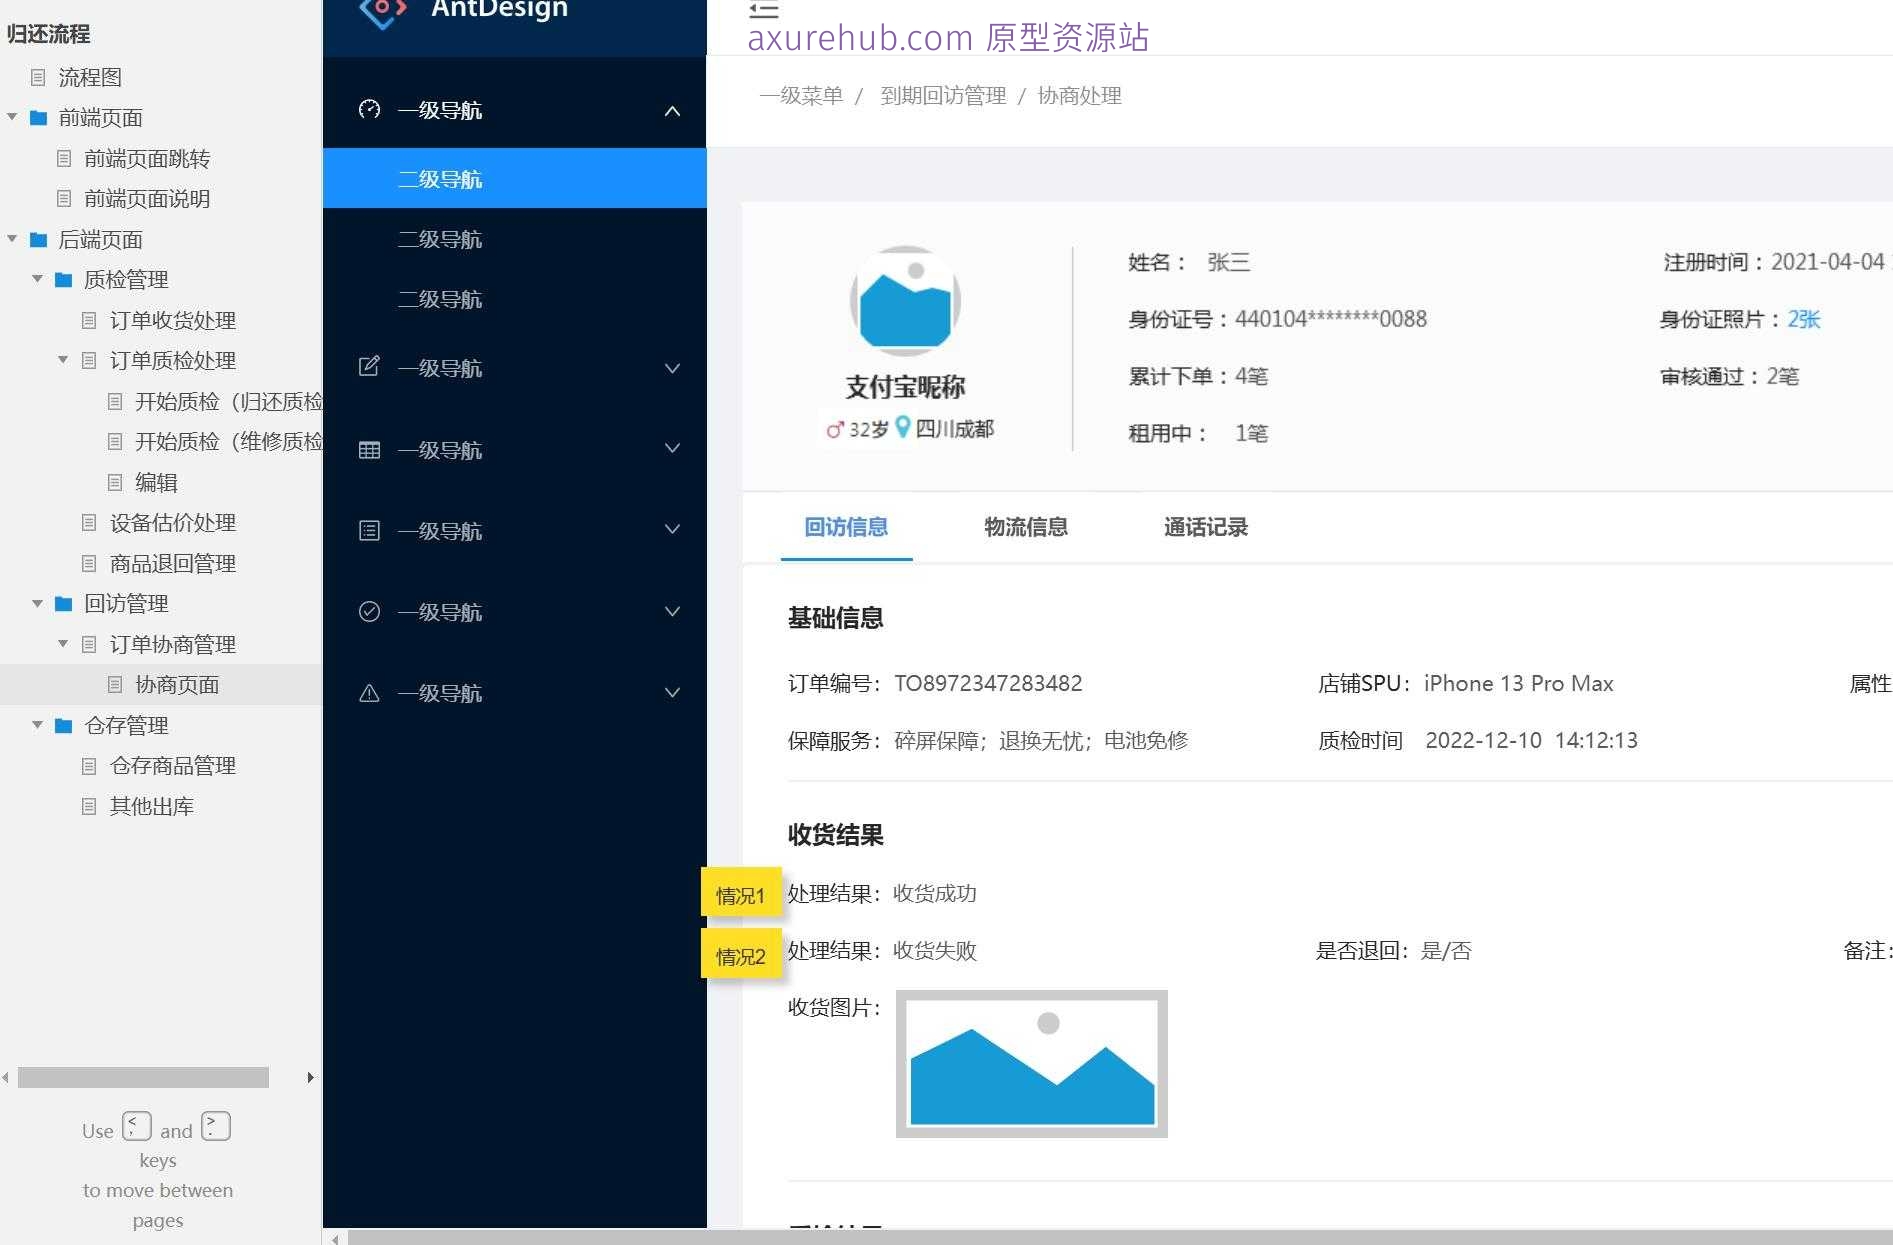Click the highlighted 二级导航 menu item
Viewport: 1893px width, 1245px height.
441,178
